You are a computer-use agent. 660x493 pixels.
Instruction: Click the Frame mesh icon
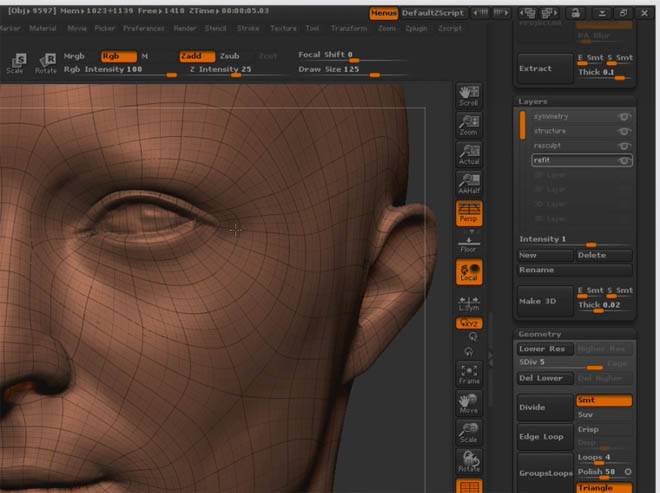469,374
